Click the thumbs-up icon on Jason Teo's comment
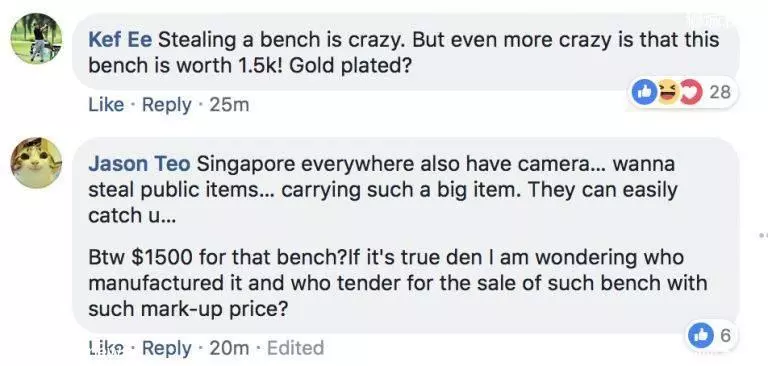The width and height of the screenshot is (768, 366). [x=701, y=335]
